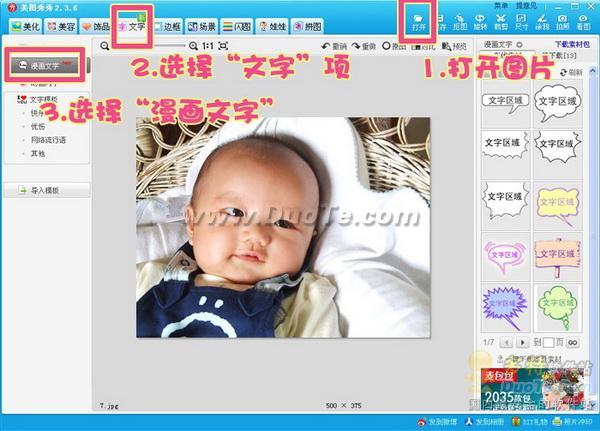Pick the jagged-bottom bubble template

click(505, 154)
